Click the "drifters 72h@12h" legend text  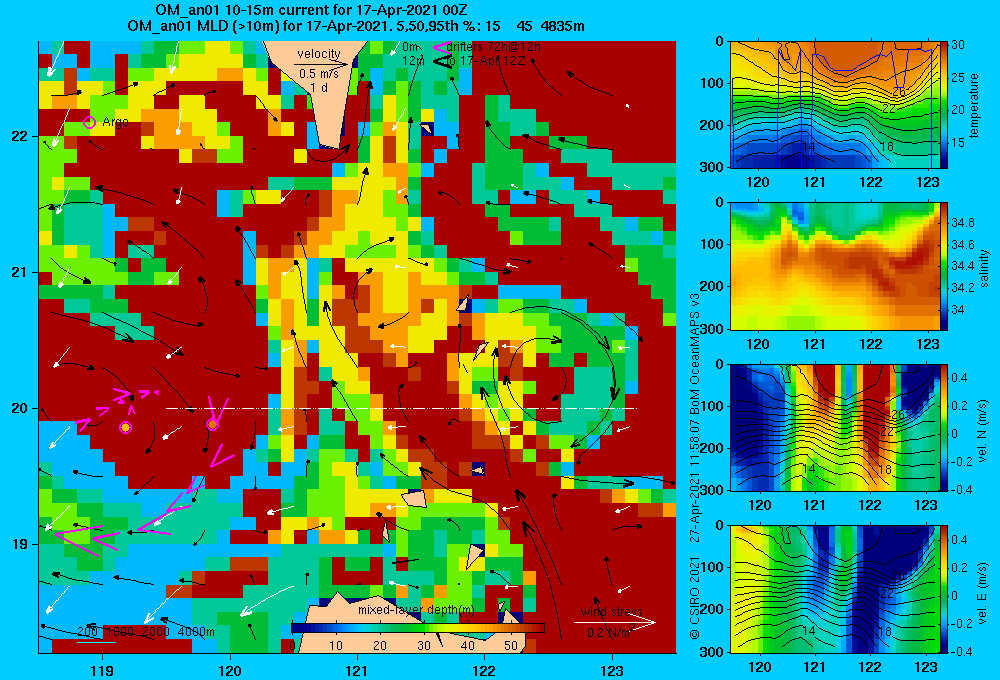[494, 47]
